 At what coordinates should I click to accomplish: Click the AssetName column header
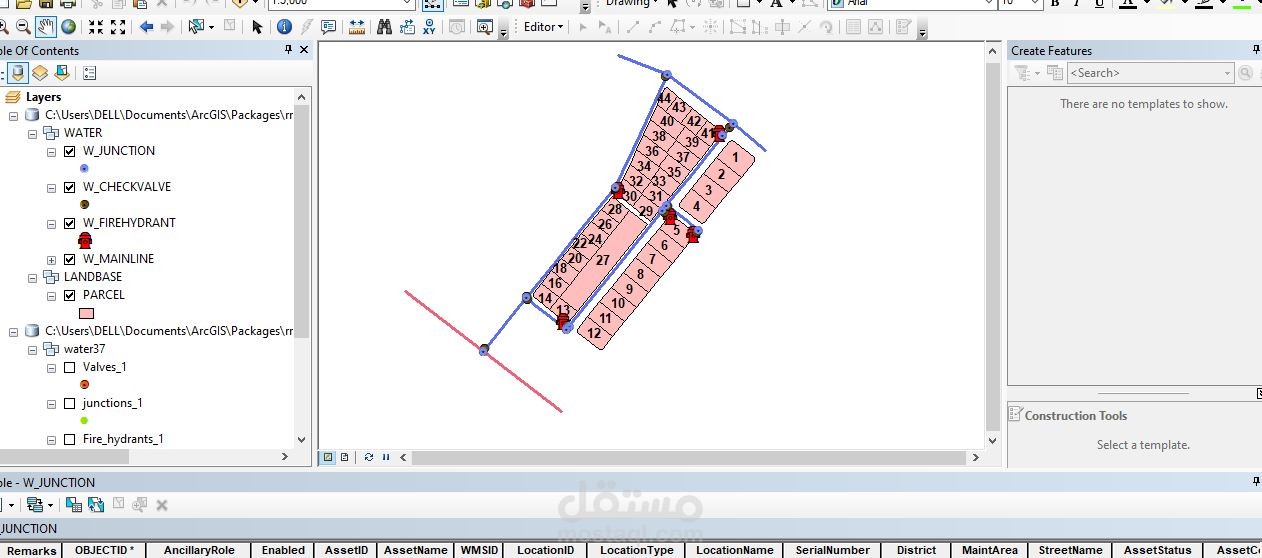pyautogui.click(x=415, y=550)
